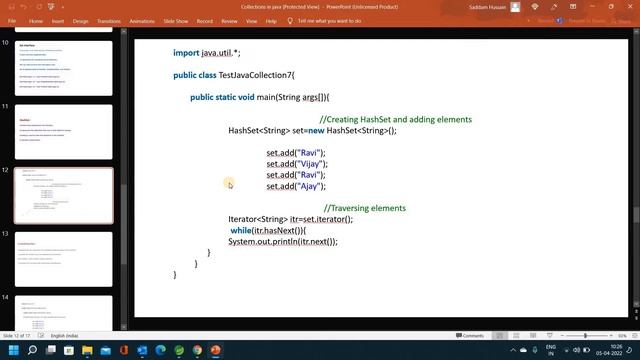This screenshot has width=640, height=360.
Task: Click the Share button in ribbon
Action: coord(622,21)
